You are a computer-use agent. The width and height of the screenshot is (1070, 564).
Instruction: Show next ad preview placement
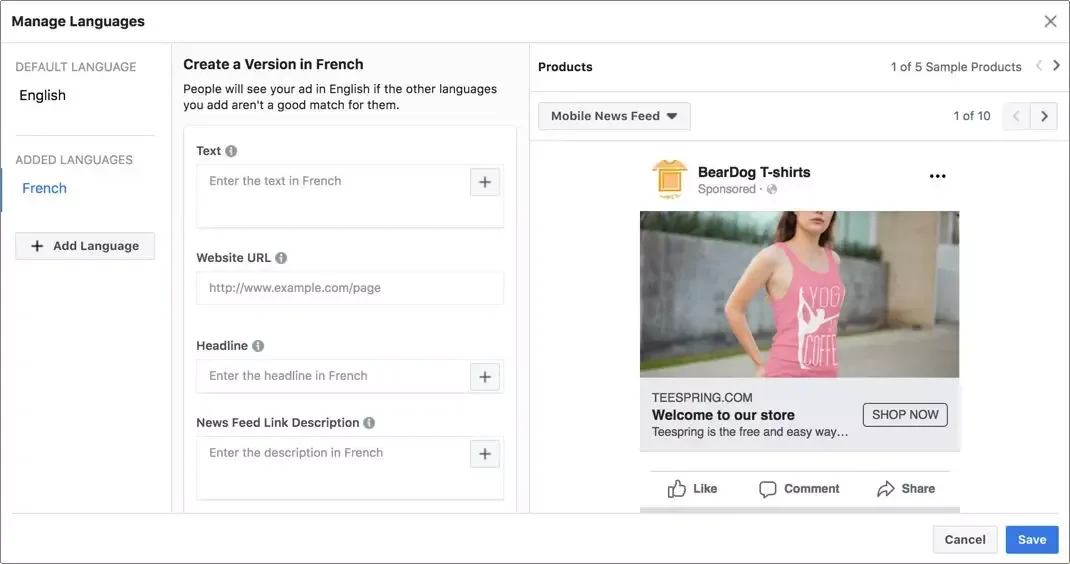(1044, 116)
